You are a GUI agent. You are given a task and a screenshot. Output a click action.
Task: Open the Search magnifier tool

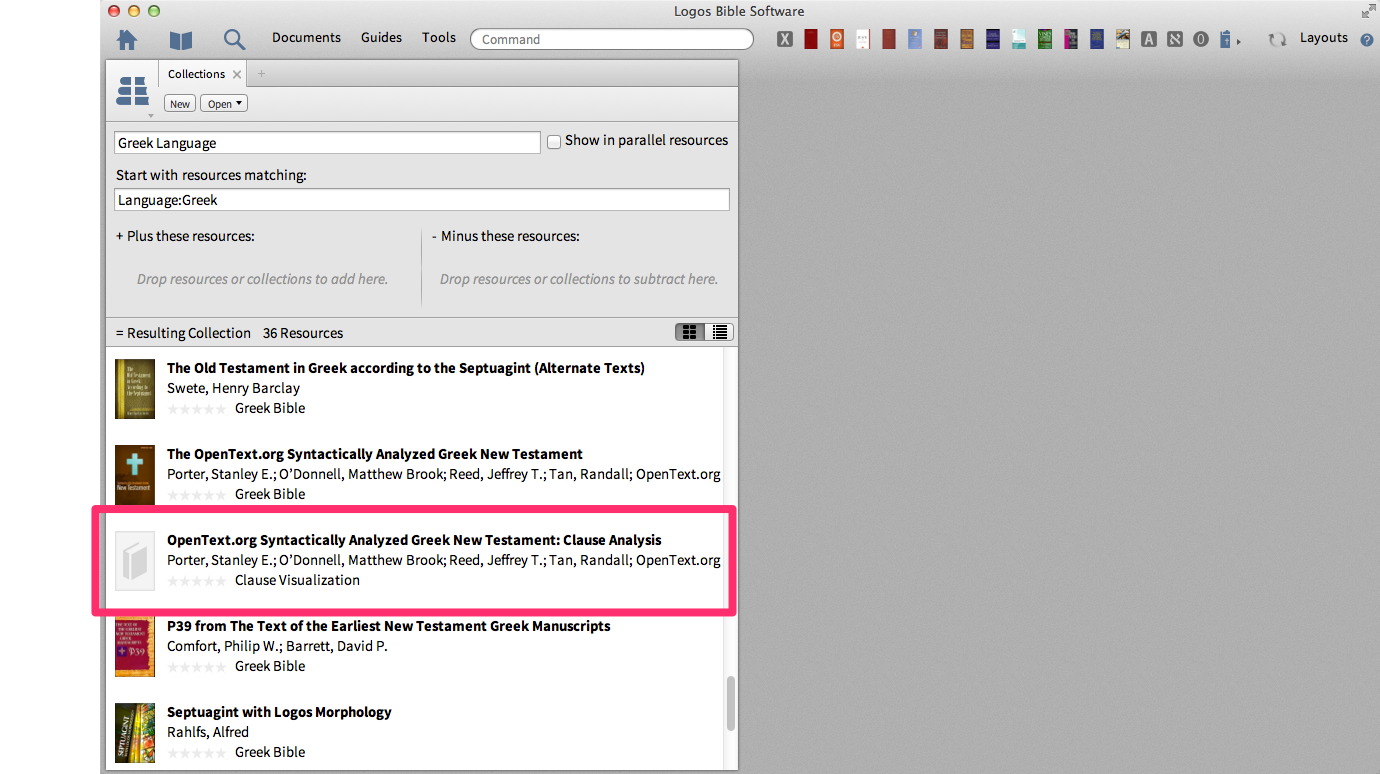click(234, 40)
